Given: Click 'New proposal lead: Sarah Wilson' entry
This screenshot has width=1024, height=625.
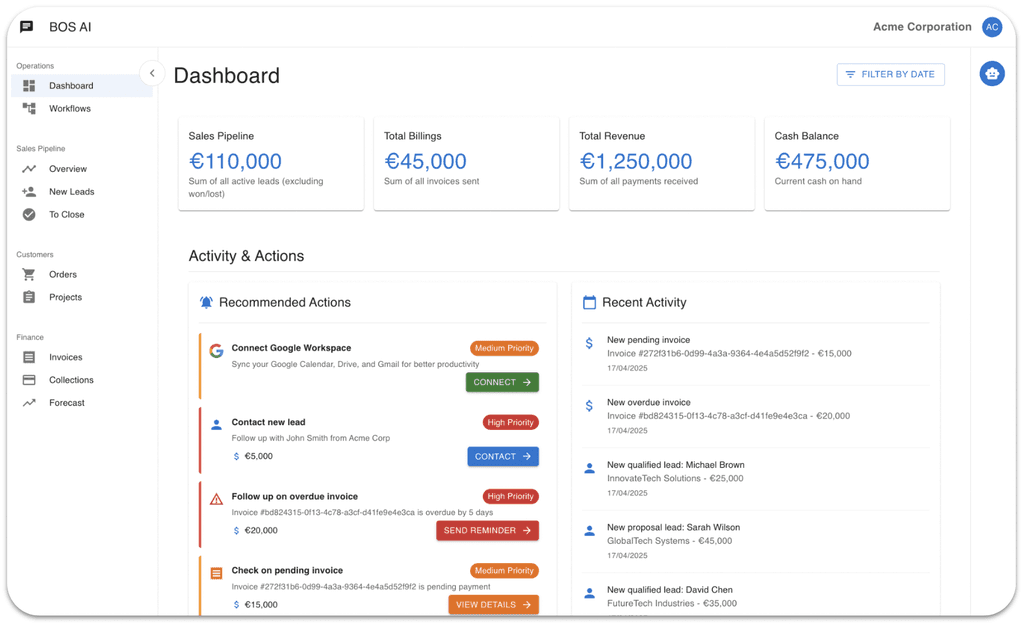Looking at the screenshot, I should pyautogui.click(x=673, y=528).
